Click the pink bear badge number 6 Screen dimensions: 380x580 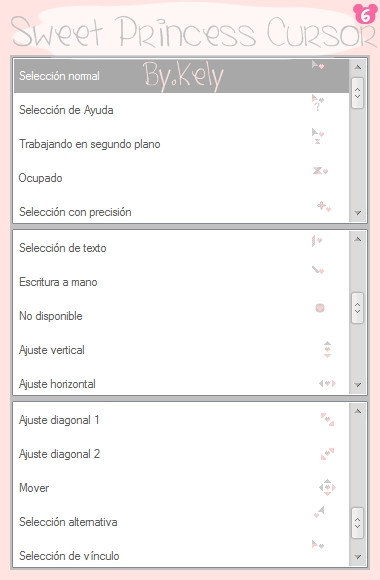[x=365, y=14]
